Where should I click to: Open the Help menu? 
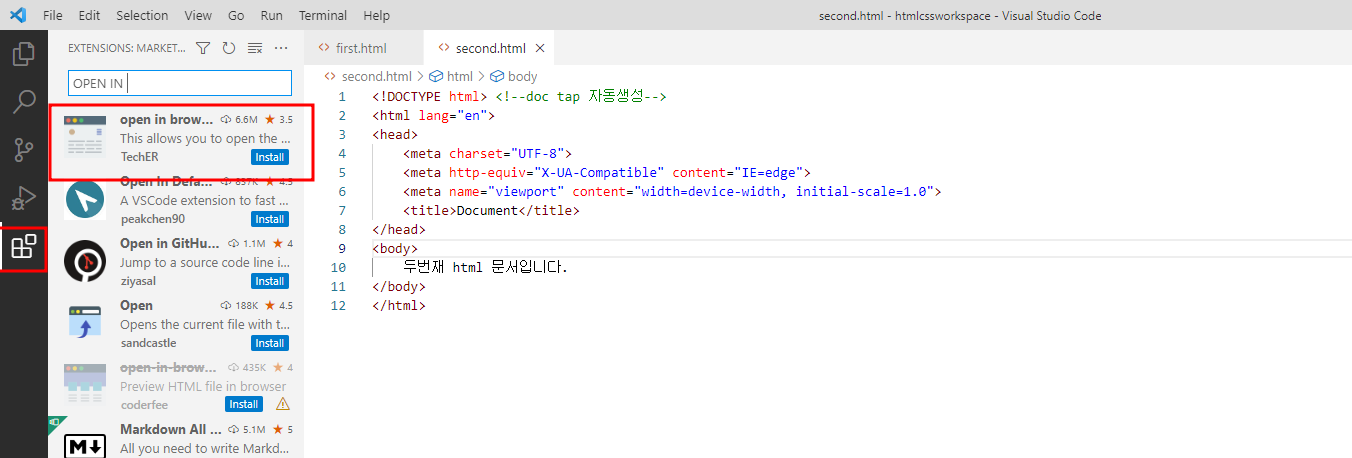(377, 16)
